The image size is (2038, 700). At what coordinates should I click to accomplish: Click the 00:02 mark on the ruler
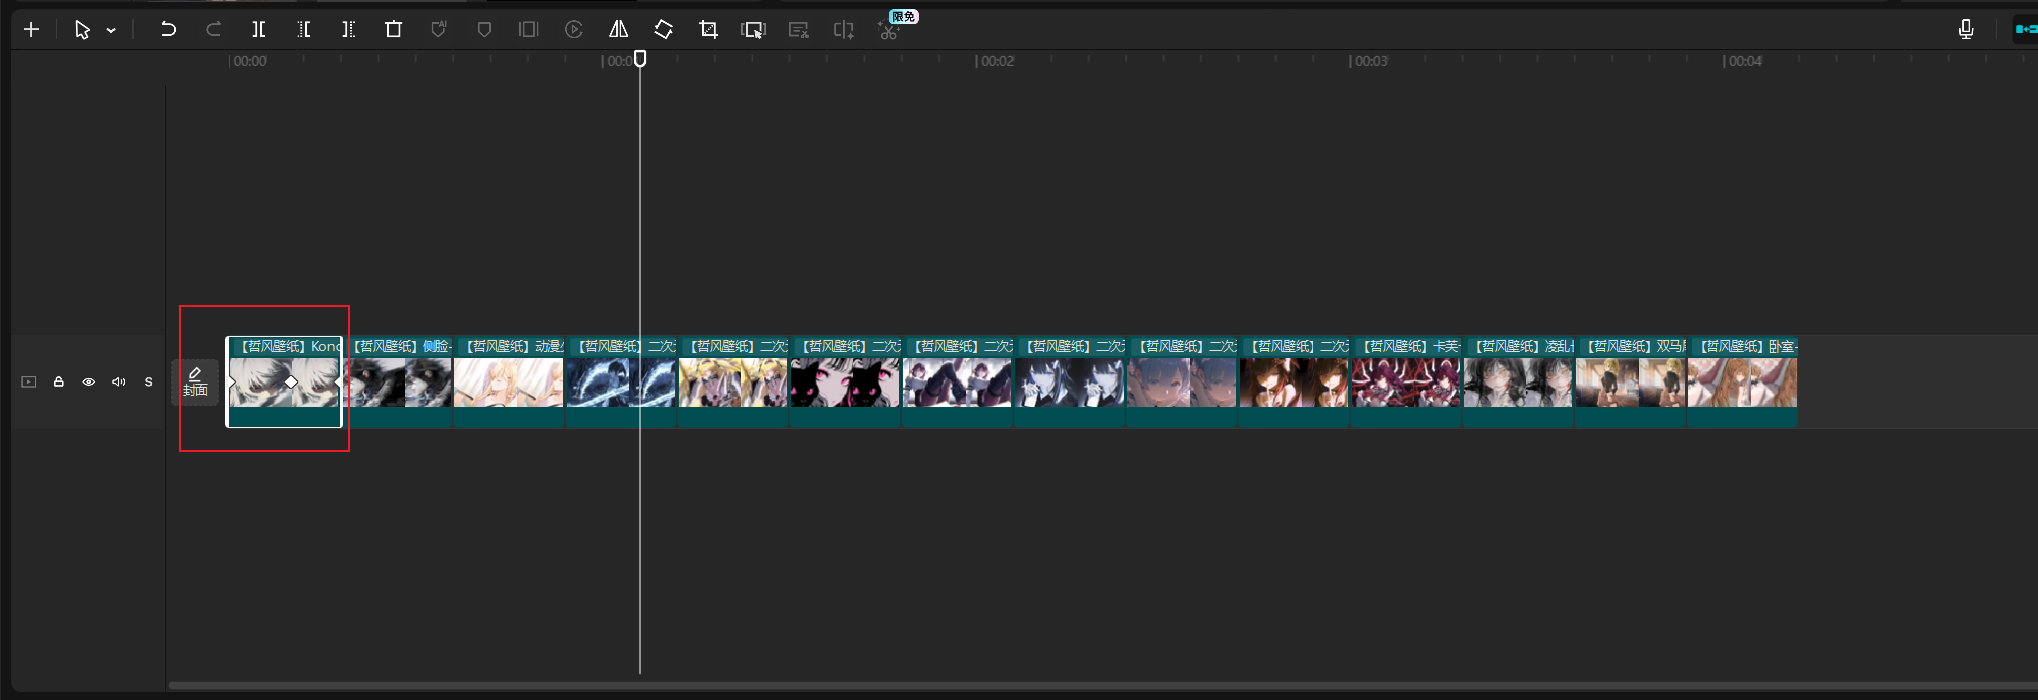(x=997, y=61)
